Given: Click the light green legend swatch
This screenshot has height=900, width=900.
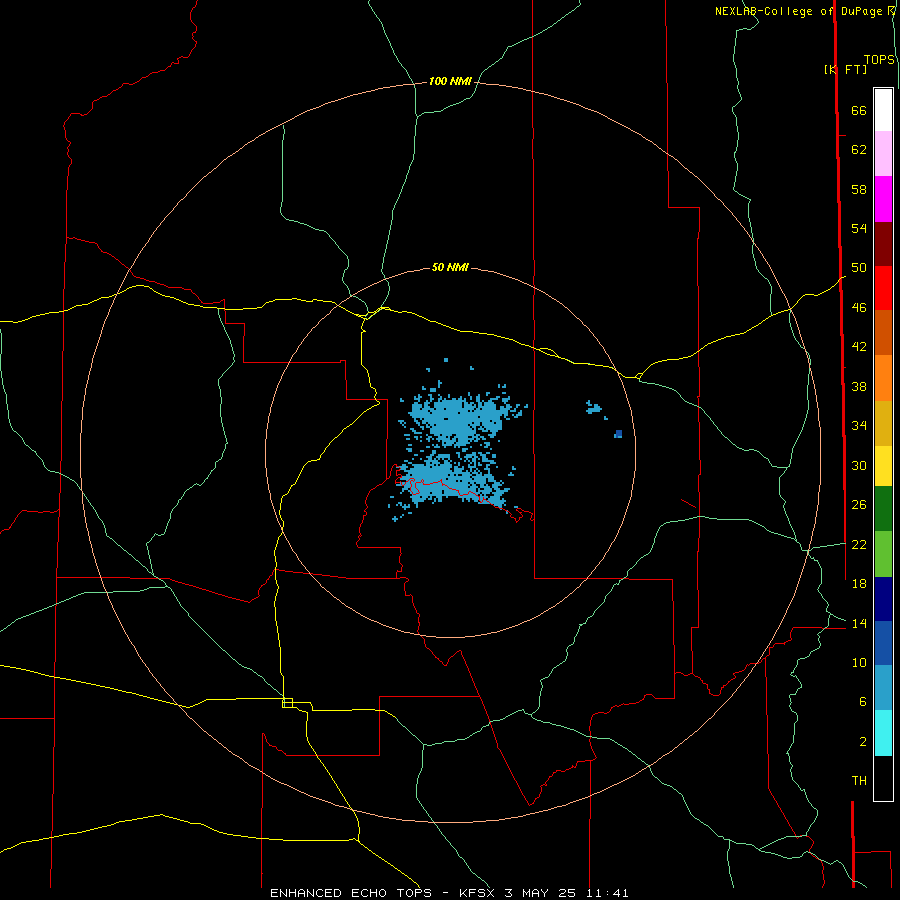Looking at the screenshot, I should (x=883, y=554).
